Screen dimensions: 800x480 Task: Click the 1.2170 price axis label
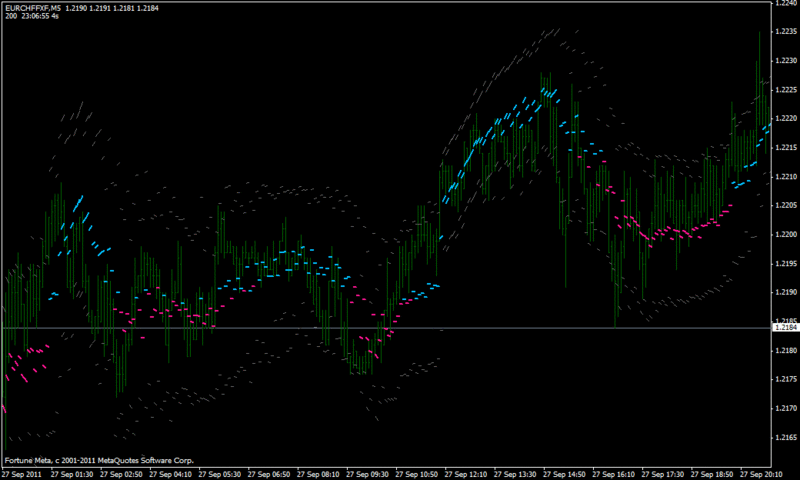point(786,408)
